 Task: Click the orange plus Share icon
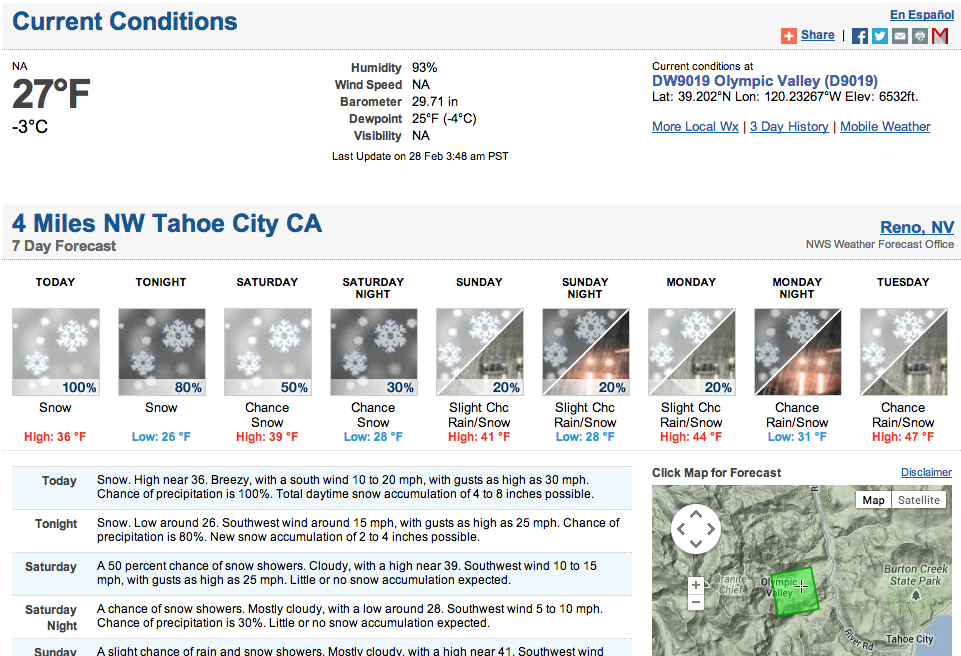click(x=789, y=36)
